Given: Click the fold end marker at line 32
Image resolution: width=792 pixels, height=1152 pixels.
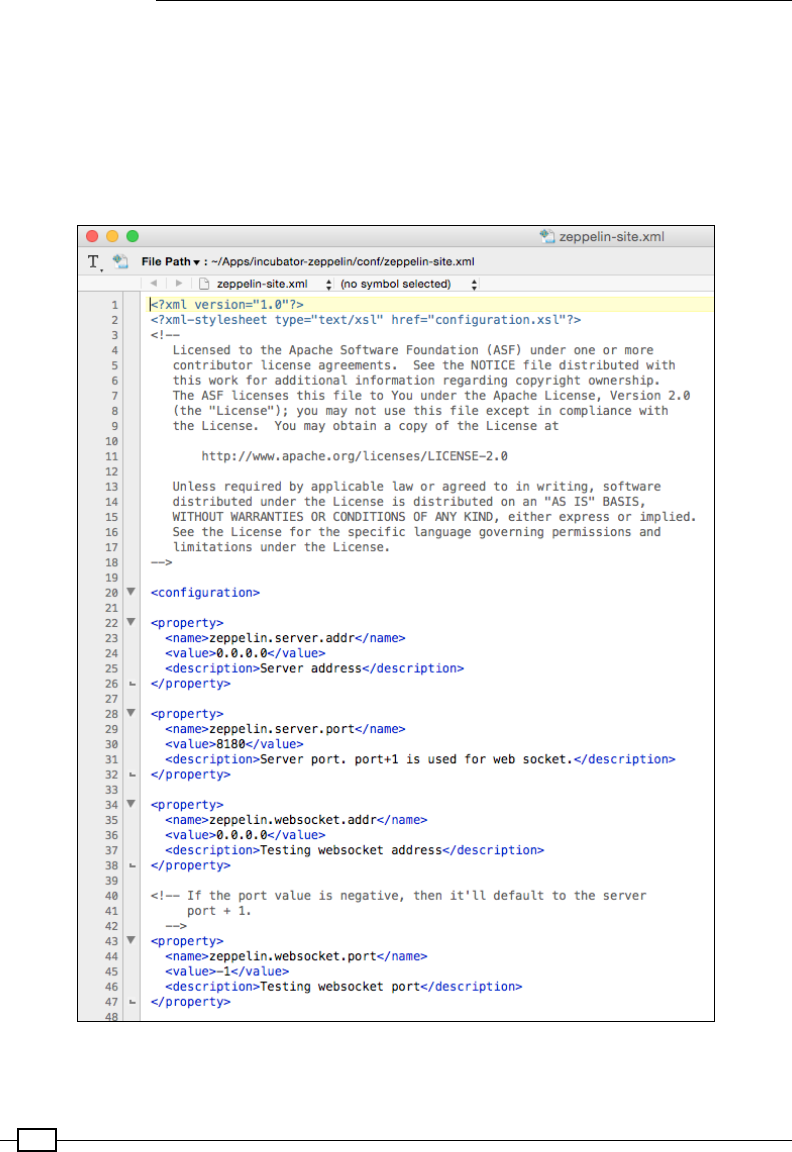Looking at the screenshot, I should click(x=132, y=774).
